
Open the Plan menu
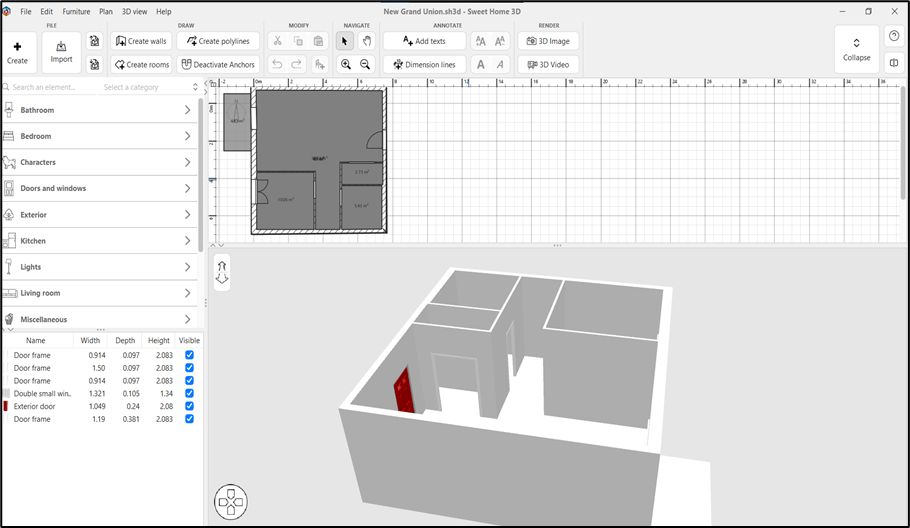[x=106, y=12]
